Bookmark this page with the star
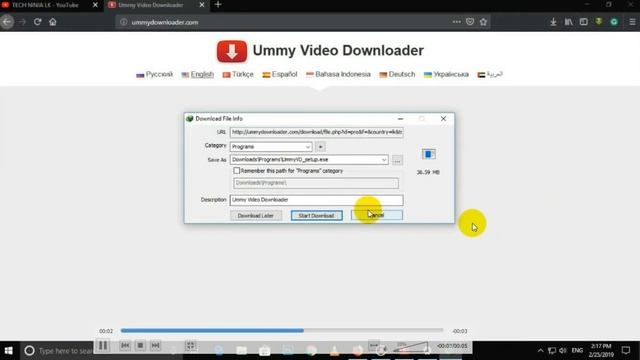This screenshot has height=360, width=640. click(483, 22)
